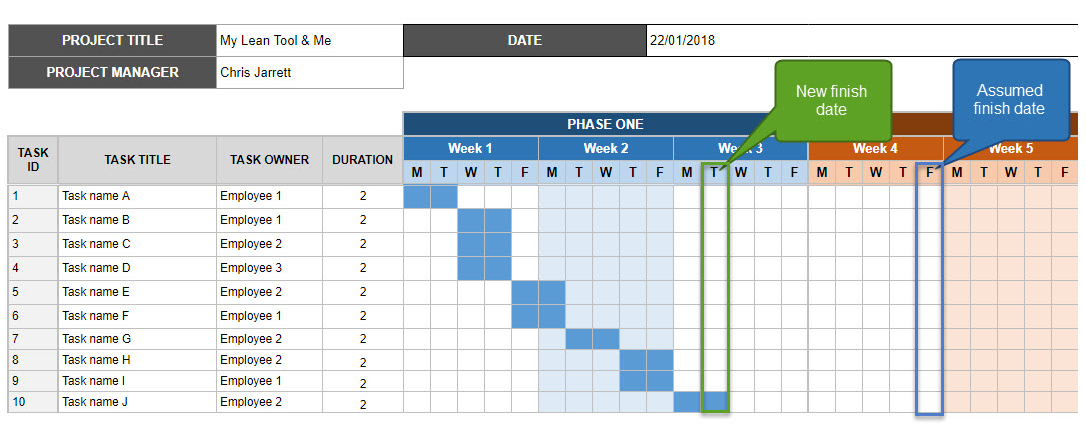The height and width of the screenshot is (430, 1086).
Task: Click the green New finish date callout
Action: click(x=832, y=100)
